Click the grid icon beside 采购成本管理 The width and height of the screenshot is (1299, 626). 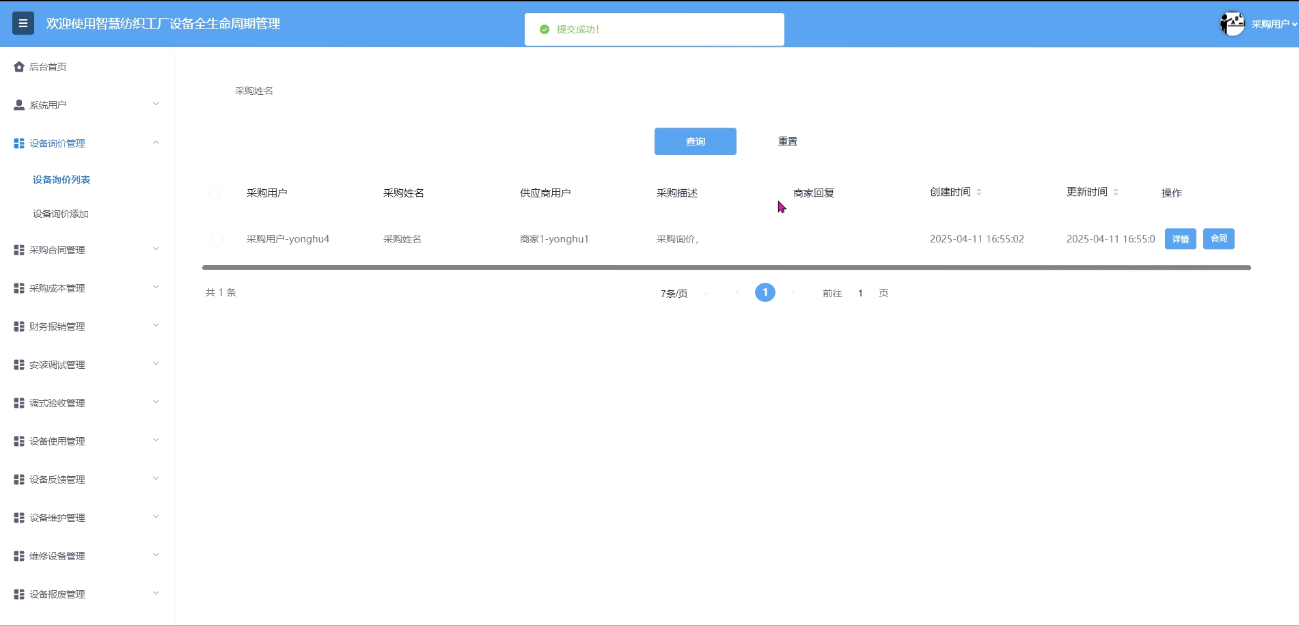tap(19, 288)
